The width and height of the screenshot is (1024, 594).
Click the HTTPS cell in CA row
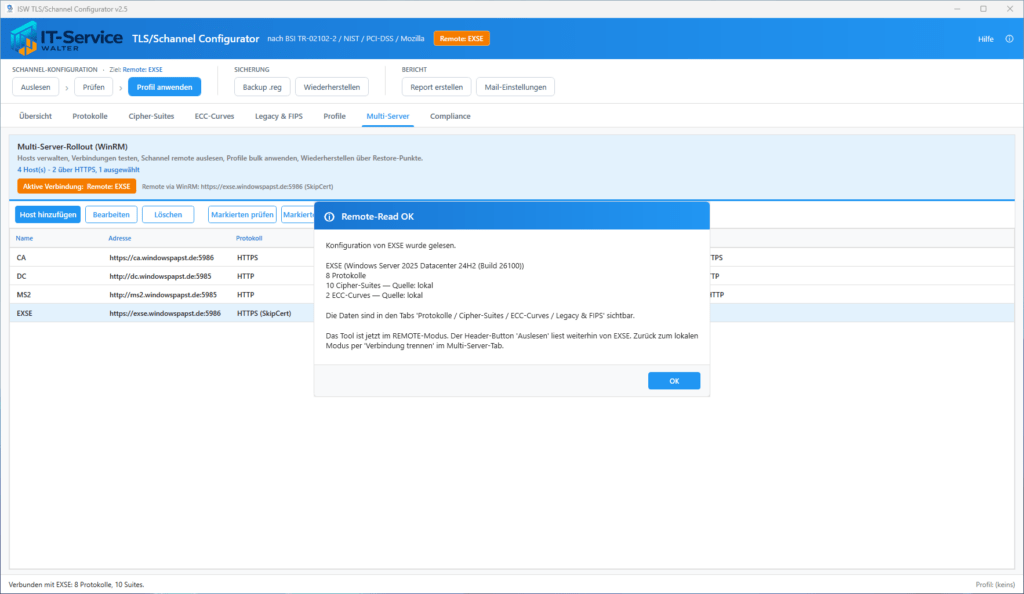tap(248, 258)
